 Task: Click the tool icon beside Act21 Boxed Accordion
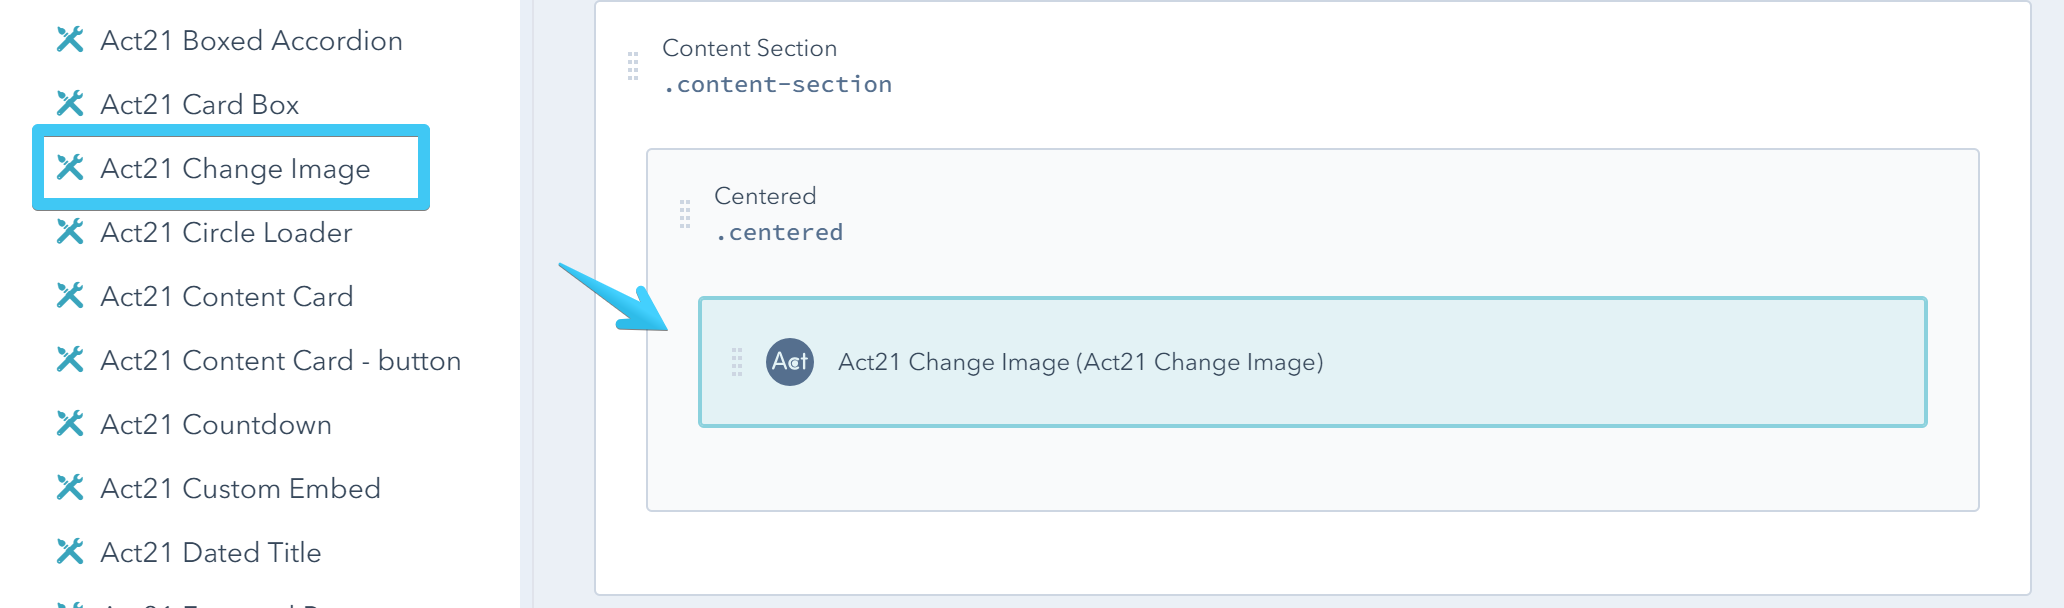click(x=69, y=40)
